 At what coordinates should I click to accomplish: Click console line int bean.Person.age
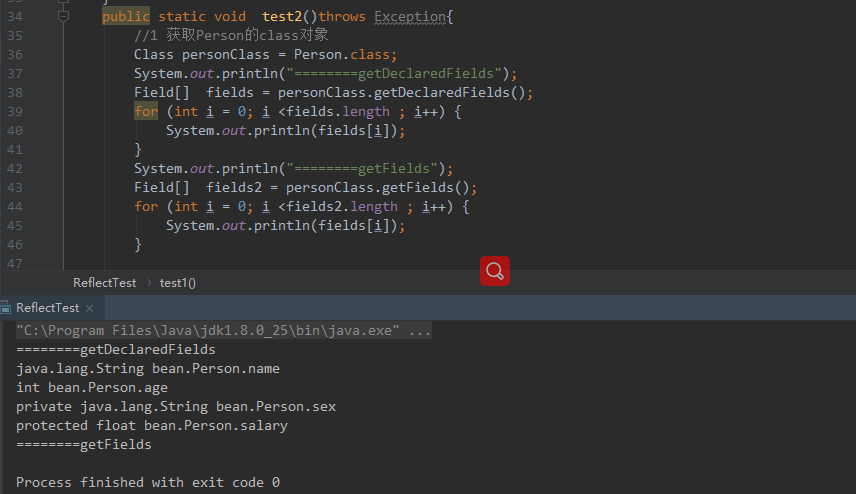click(x=92, y=388)
